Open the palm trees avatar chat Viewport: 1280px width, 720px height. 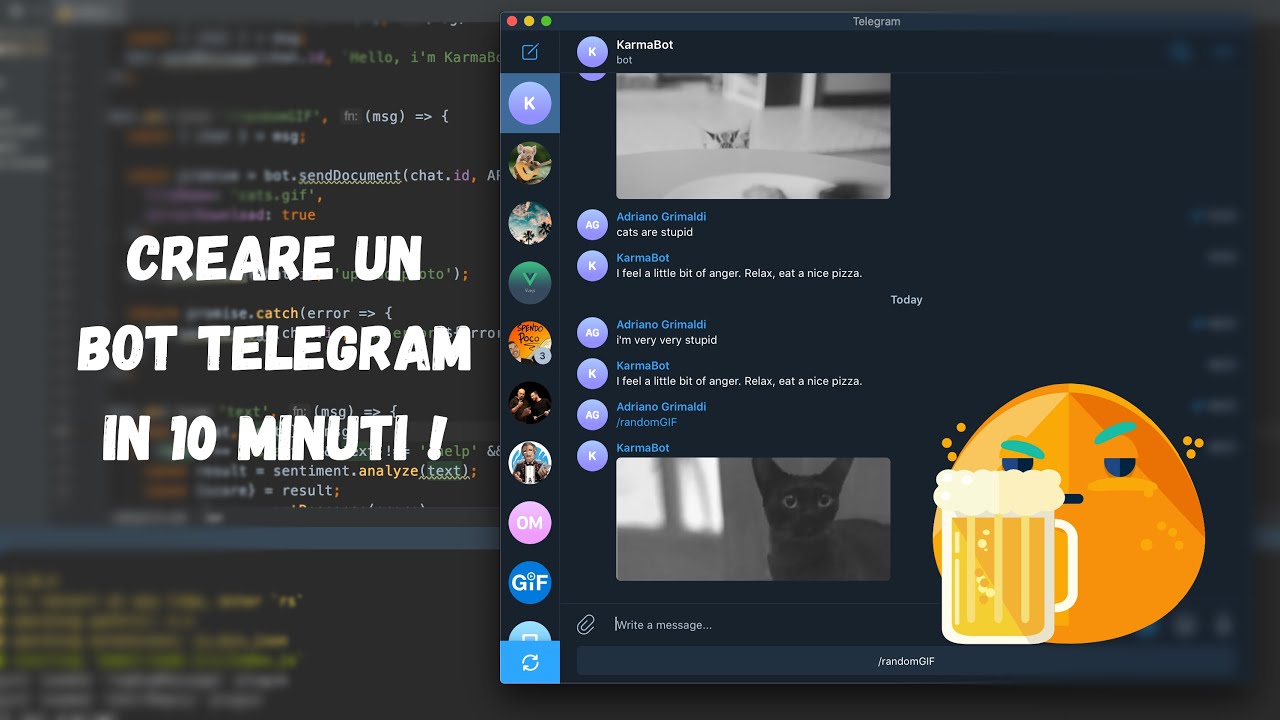point(530,223)
